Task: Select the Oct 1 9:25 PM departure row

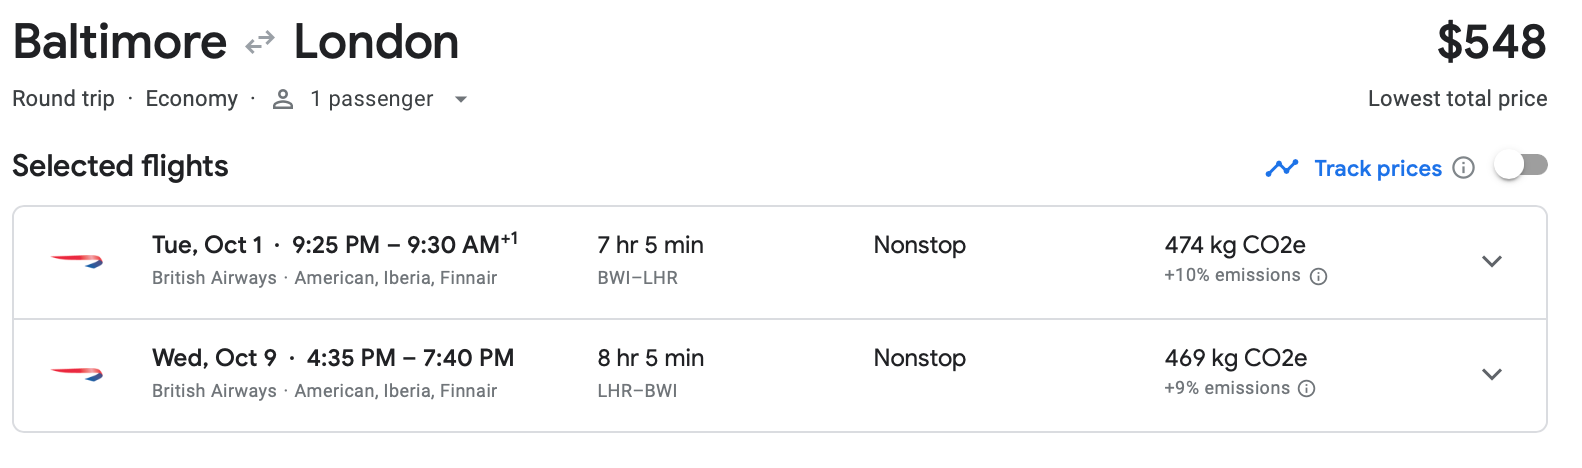Action: (x=334, y=245)
